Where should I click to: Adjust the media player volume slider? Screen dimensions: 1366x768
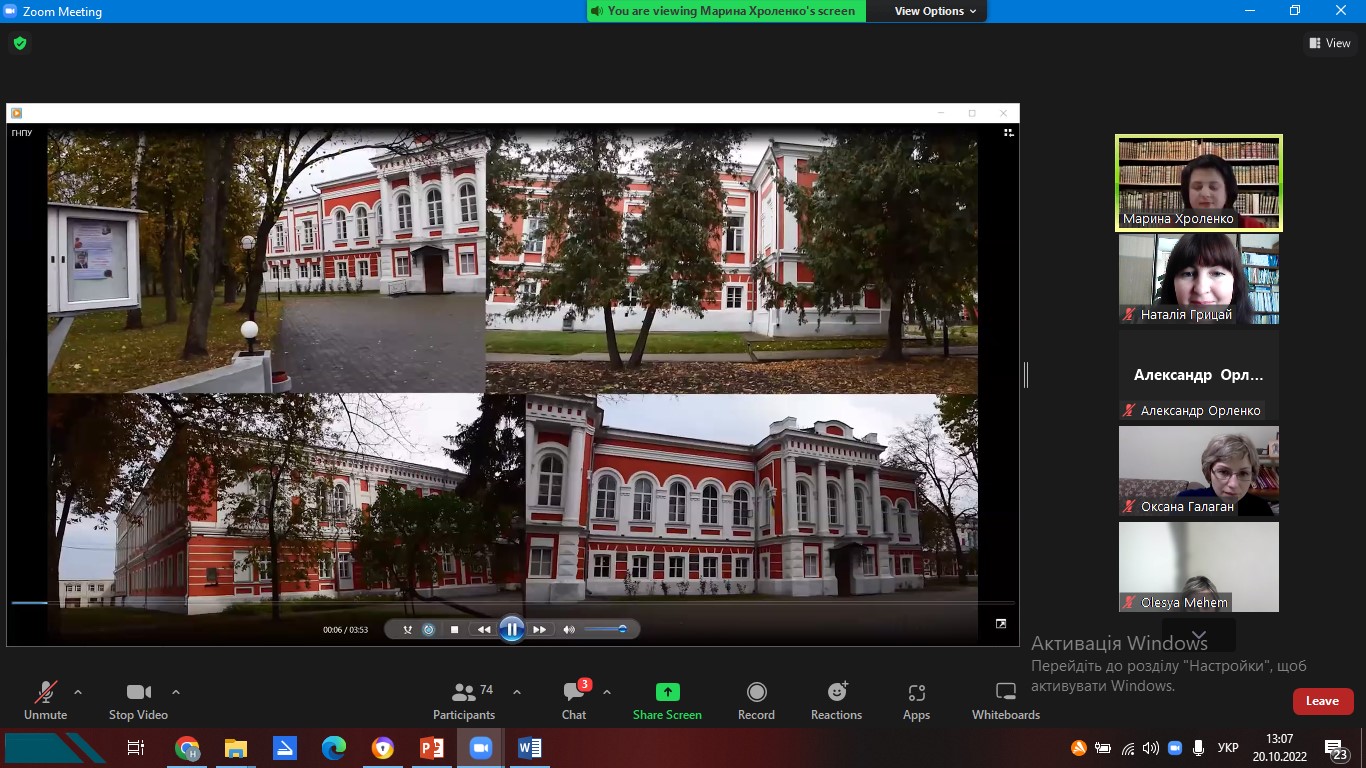coord(606,629)
